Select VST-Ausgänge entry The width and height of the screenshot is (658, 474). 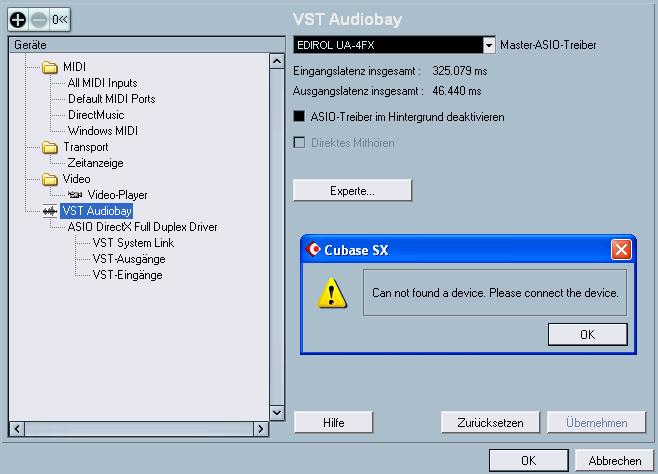click(129, 259)
